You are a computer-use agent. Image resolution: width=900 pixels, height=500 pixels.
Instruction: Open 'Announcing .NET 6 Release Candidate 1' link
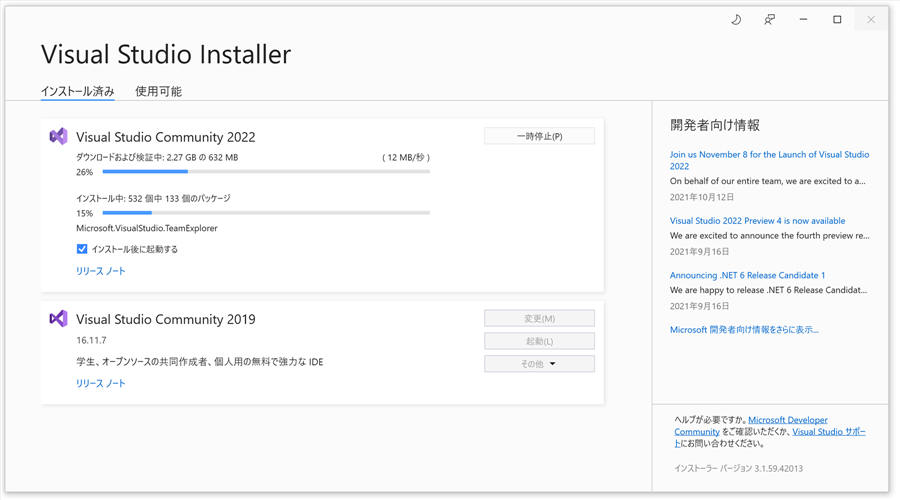(747, 275)
